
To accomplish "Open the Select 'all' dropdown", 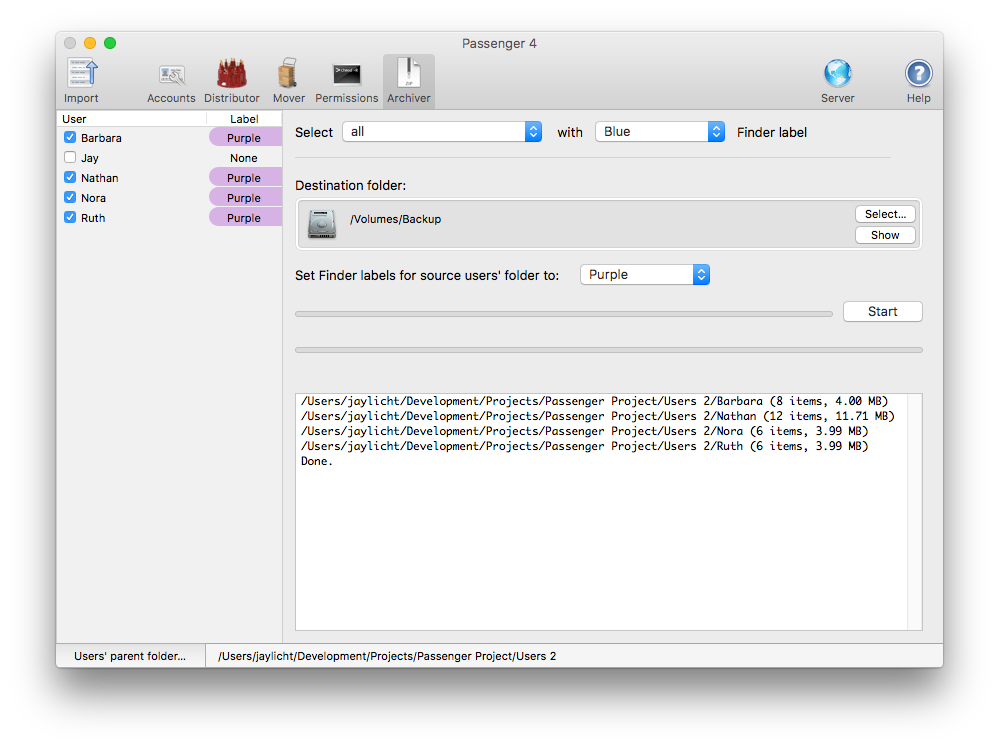I will pos(442,132).
